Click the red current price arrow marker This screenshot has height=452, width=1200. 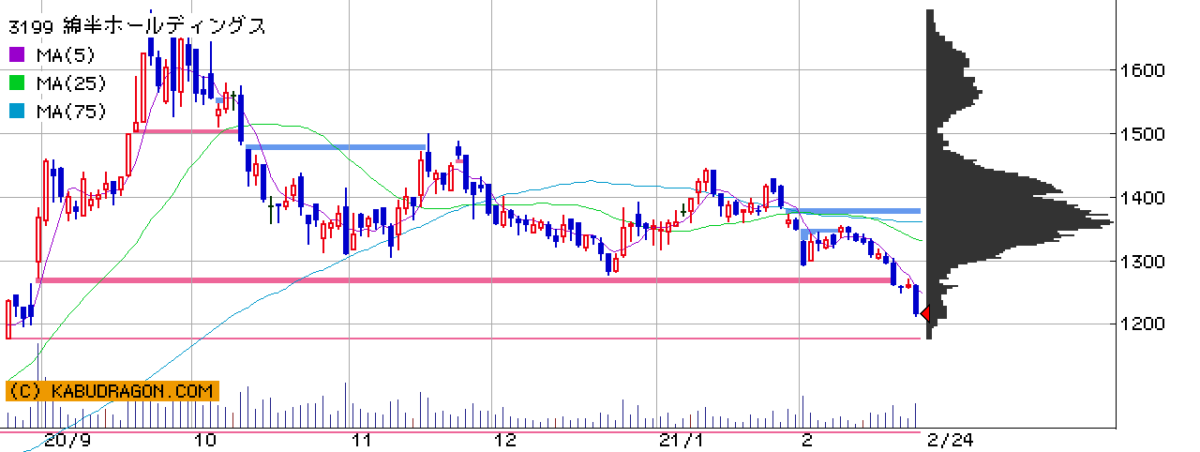pos(925,315)
